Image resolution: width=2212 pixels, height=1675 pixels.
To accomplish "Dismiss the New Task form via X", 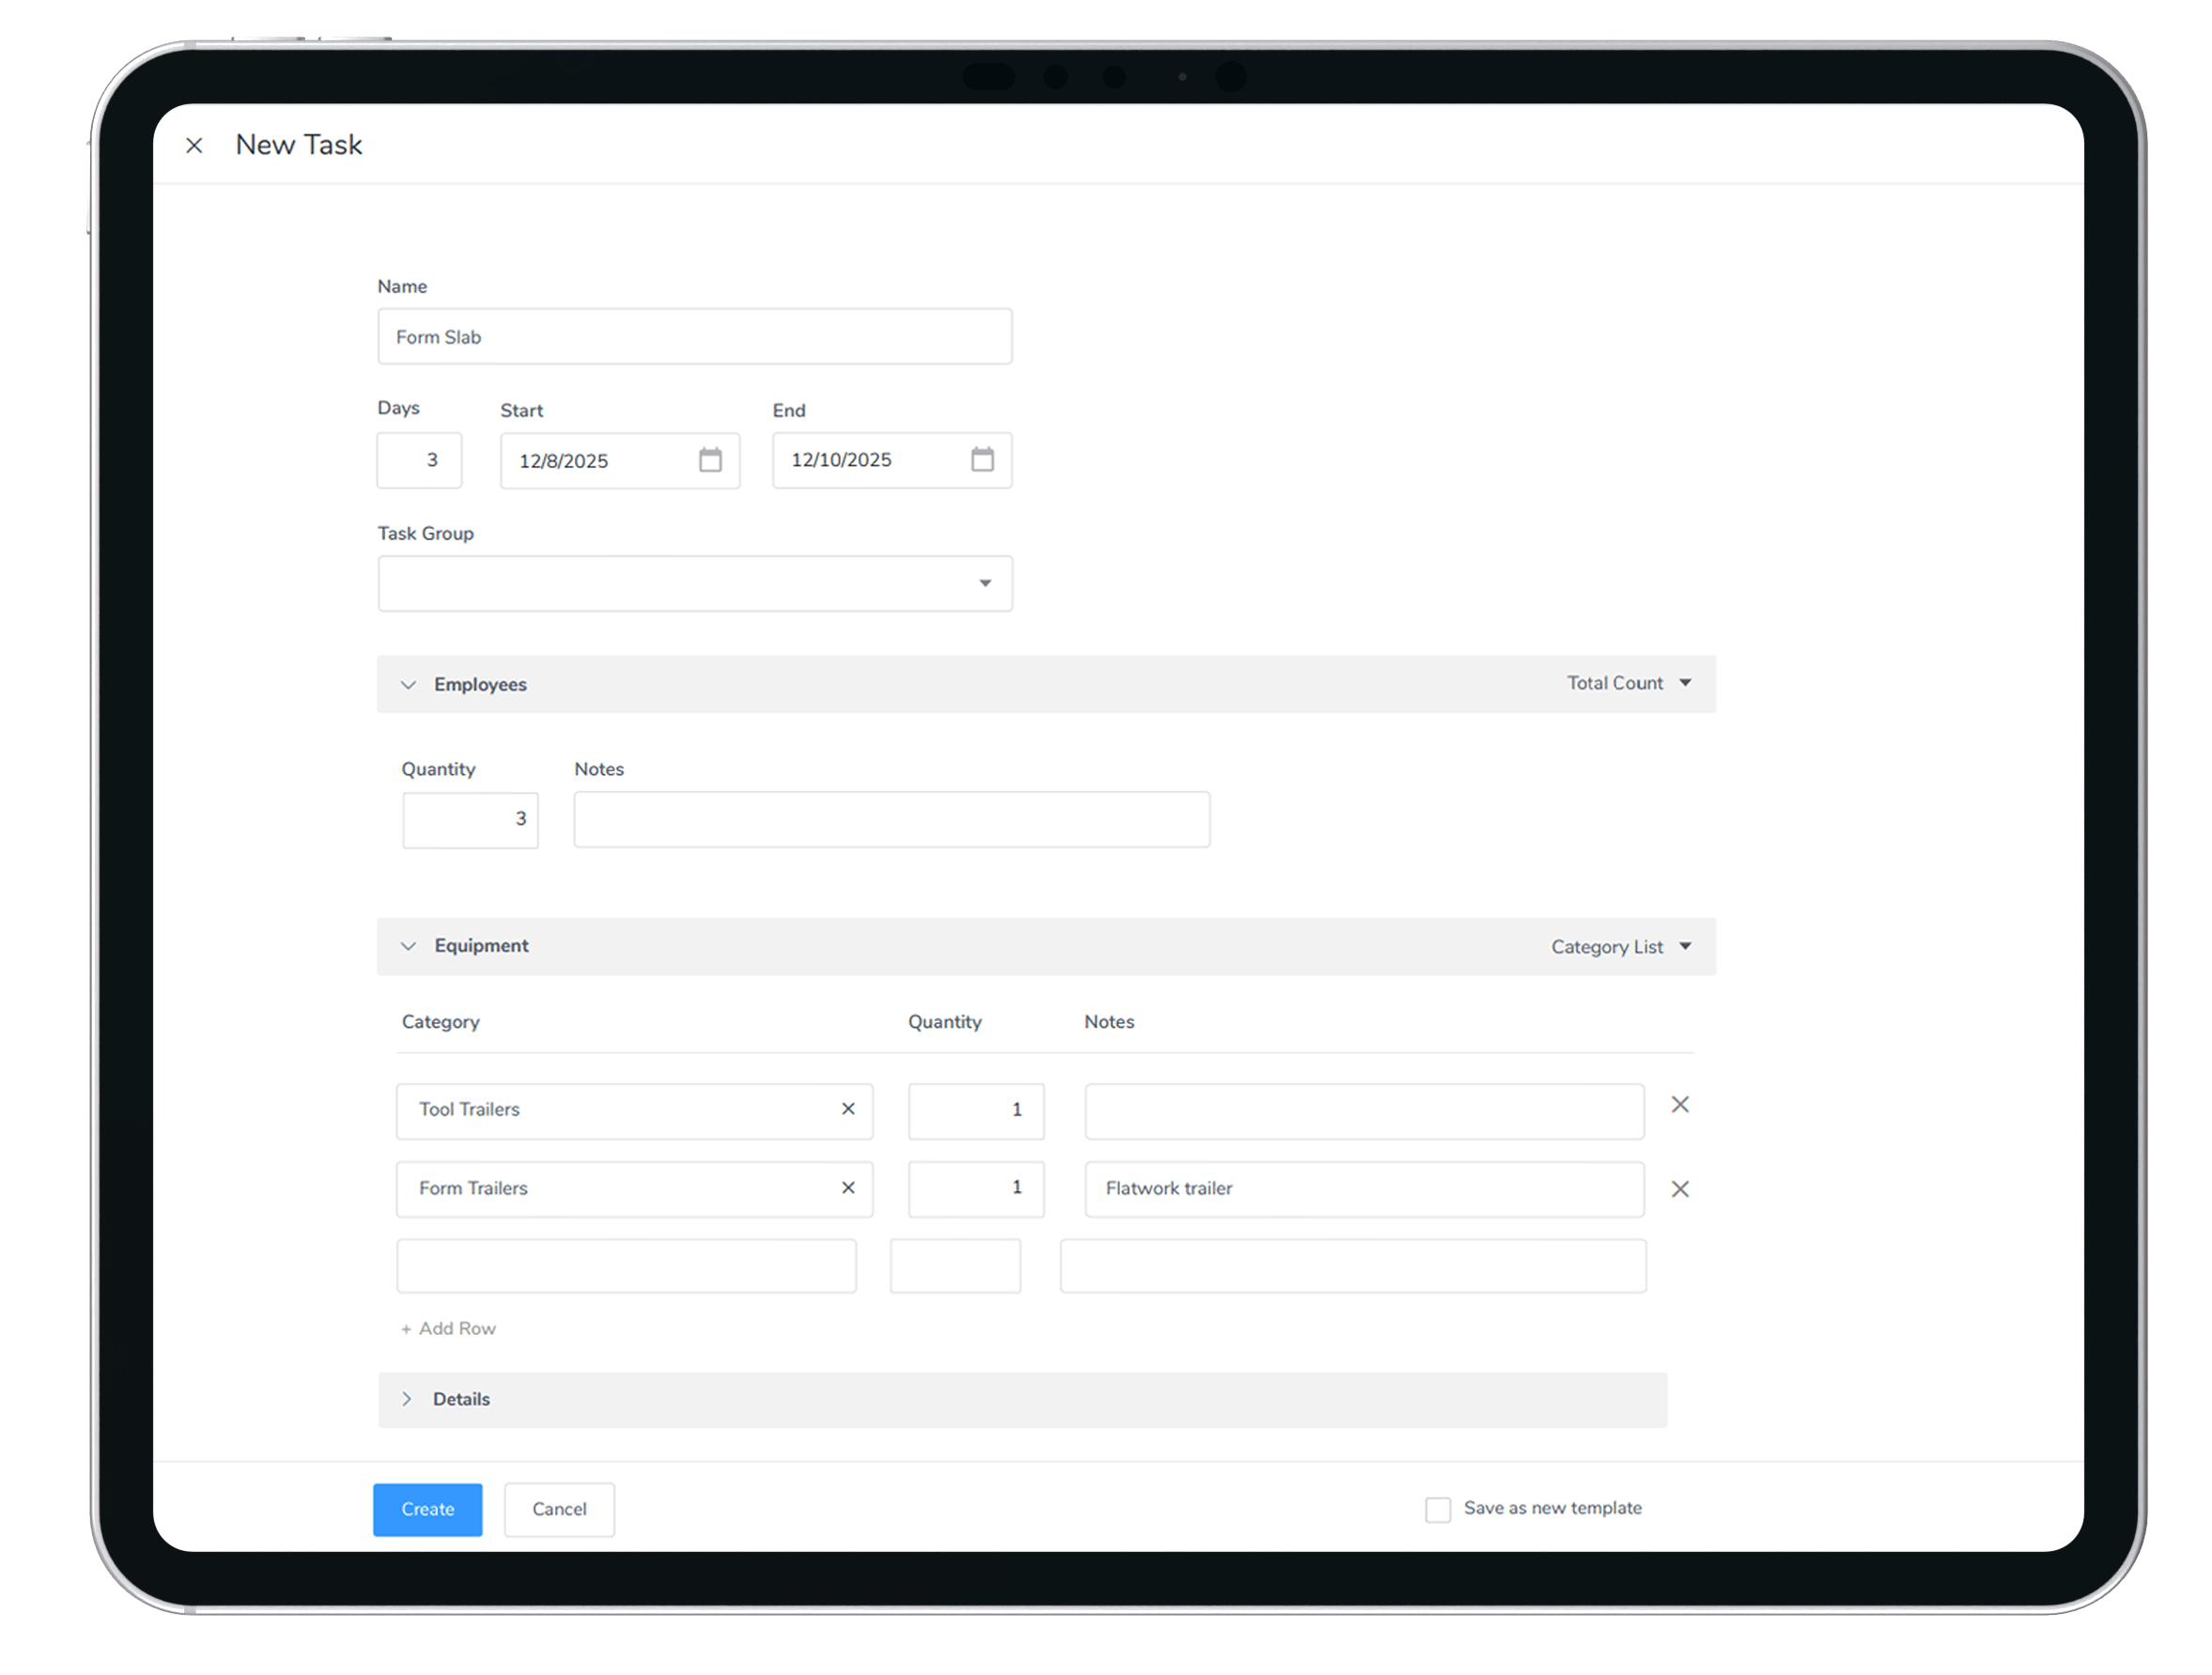I will [194, 144].
